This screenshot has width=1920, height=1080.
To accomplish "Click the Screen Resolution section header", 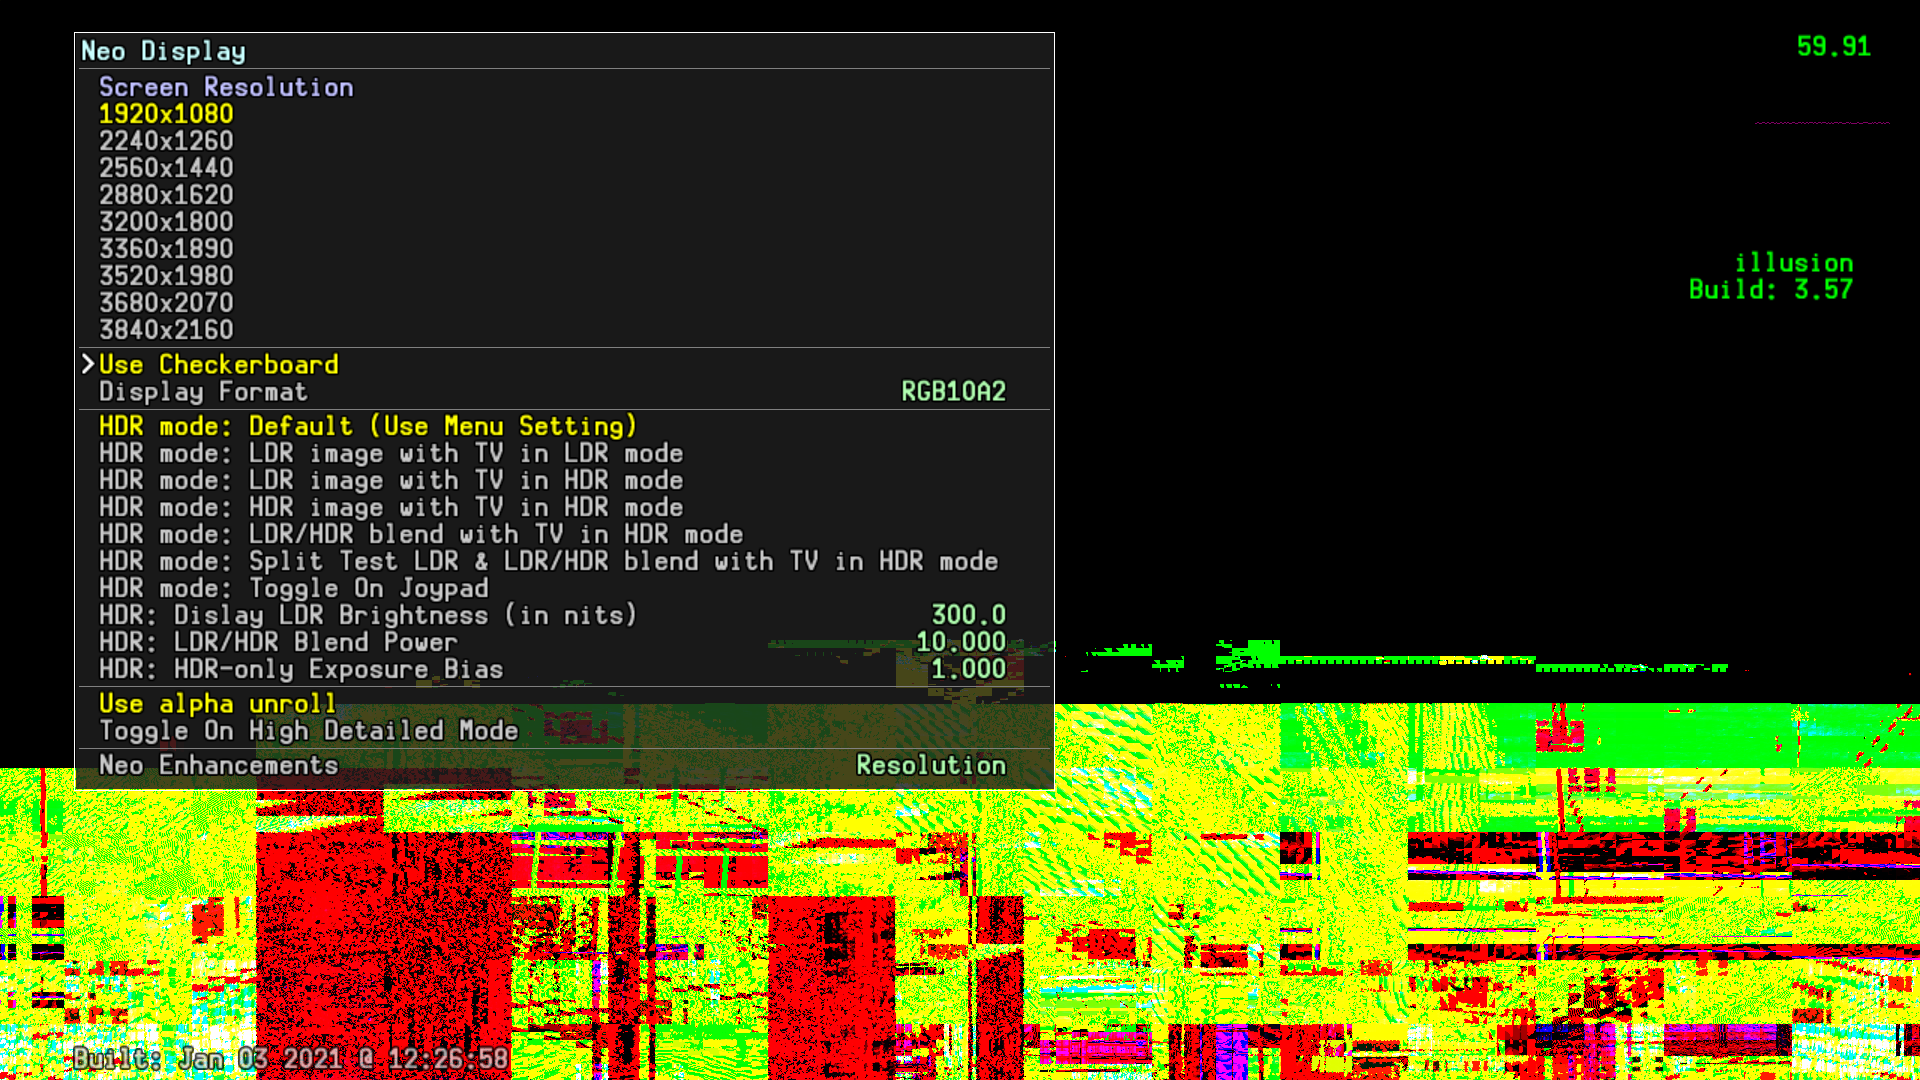I will (x=226, y=88).
